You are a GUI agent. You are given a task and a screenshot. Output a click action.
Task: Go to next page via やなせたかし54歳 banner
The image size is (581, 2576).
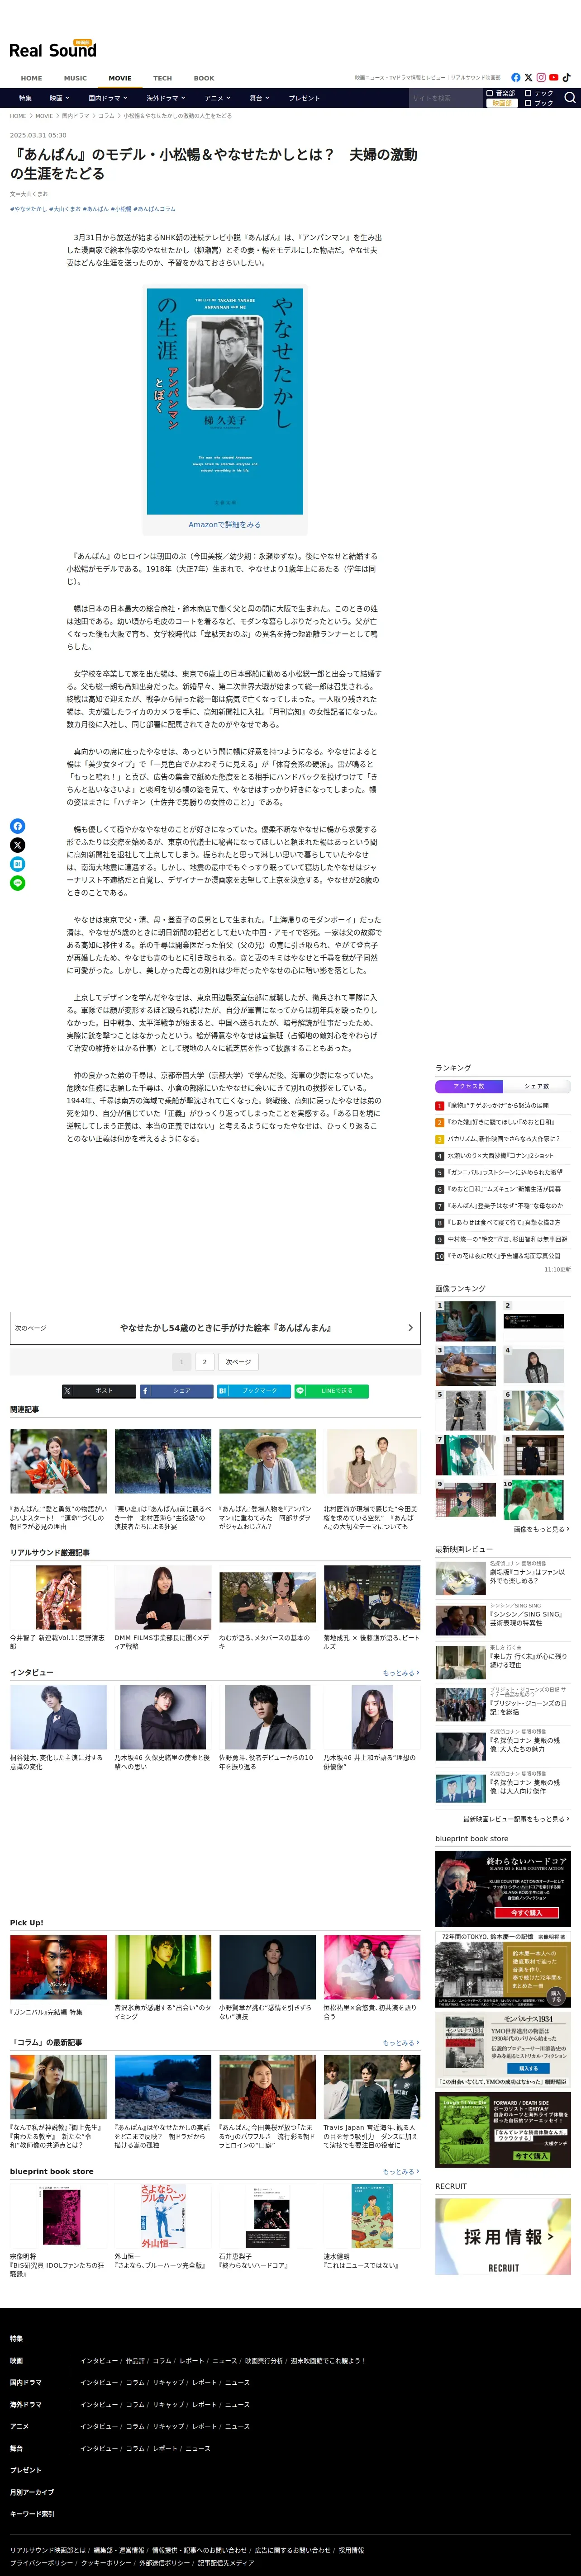[215, 1328]
